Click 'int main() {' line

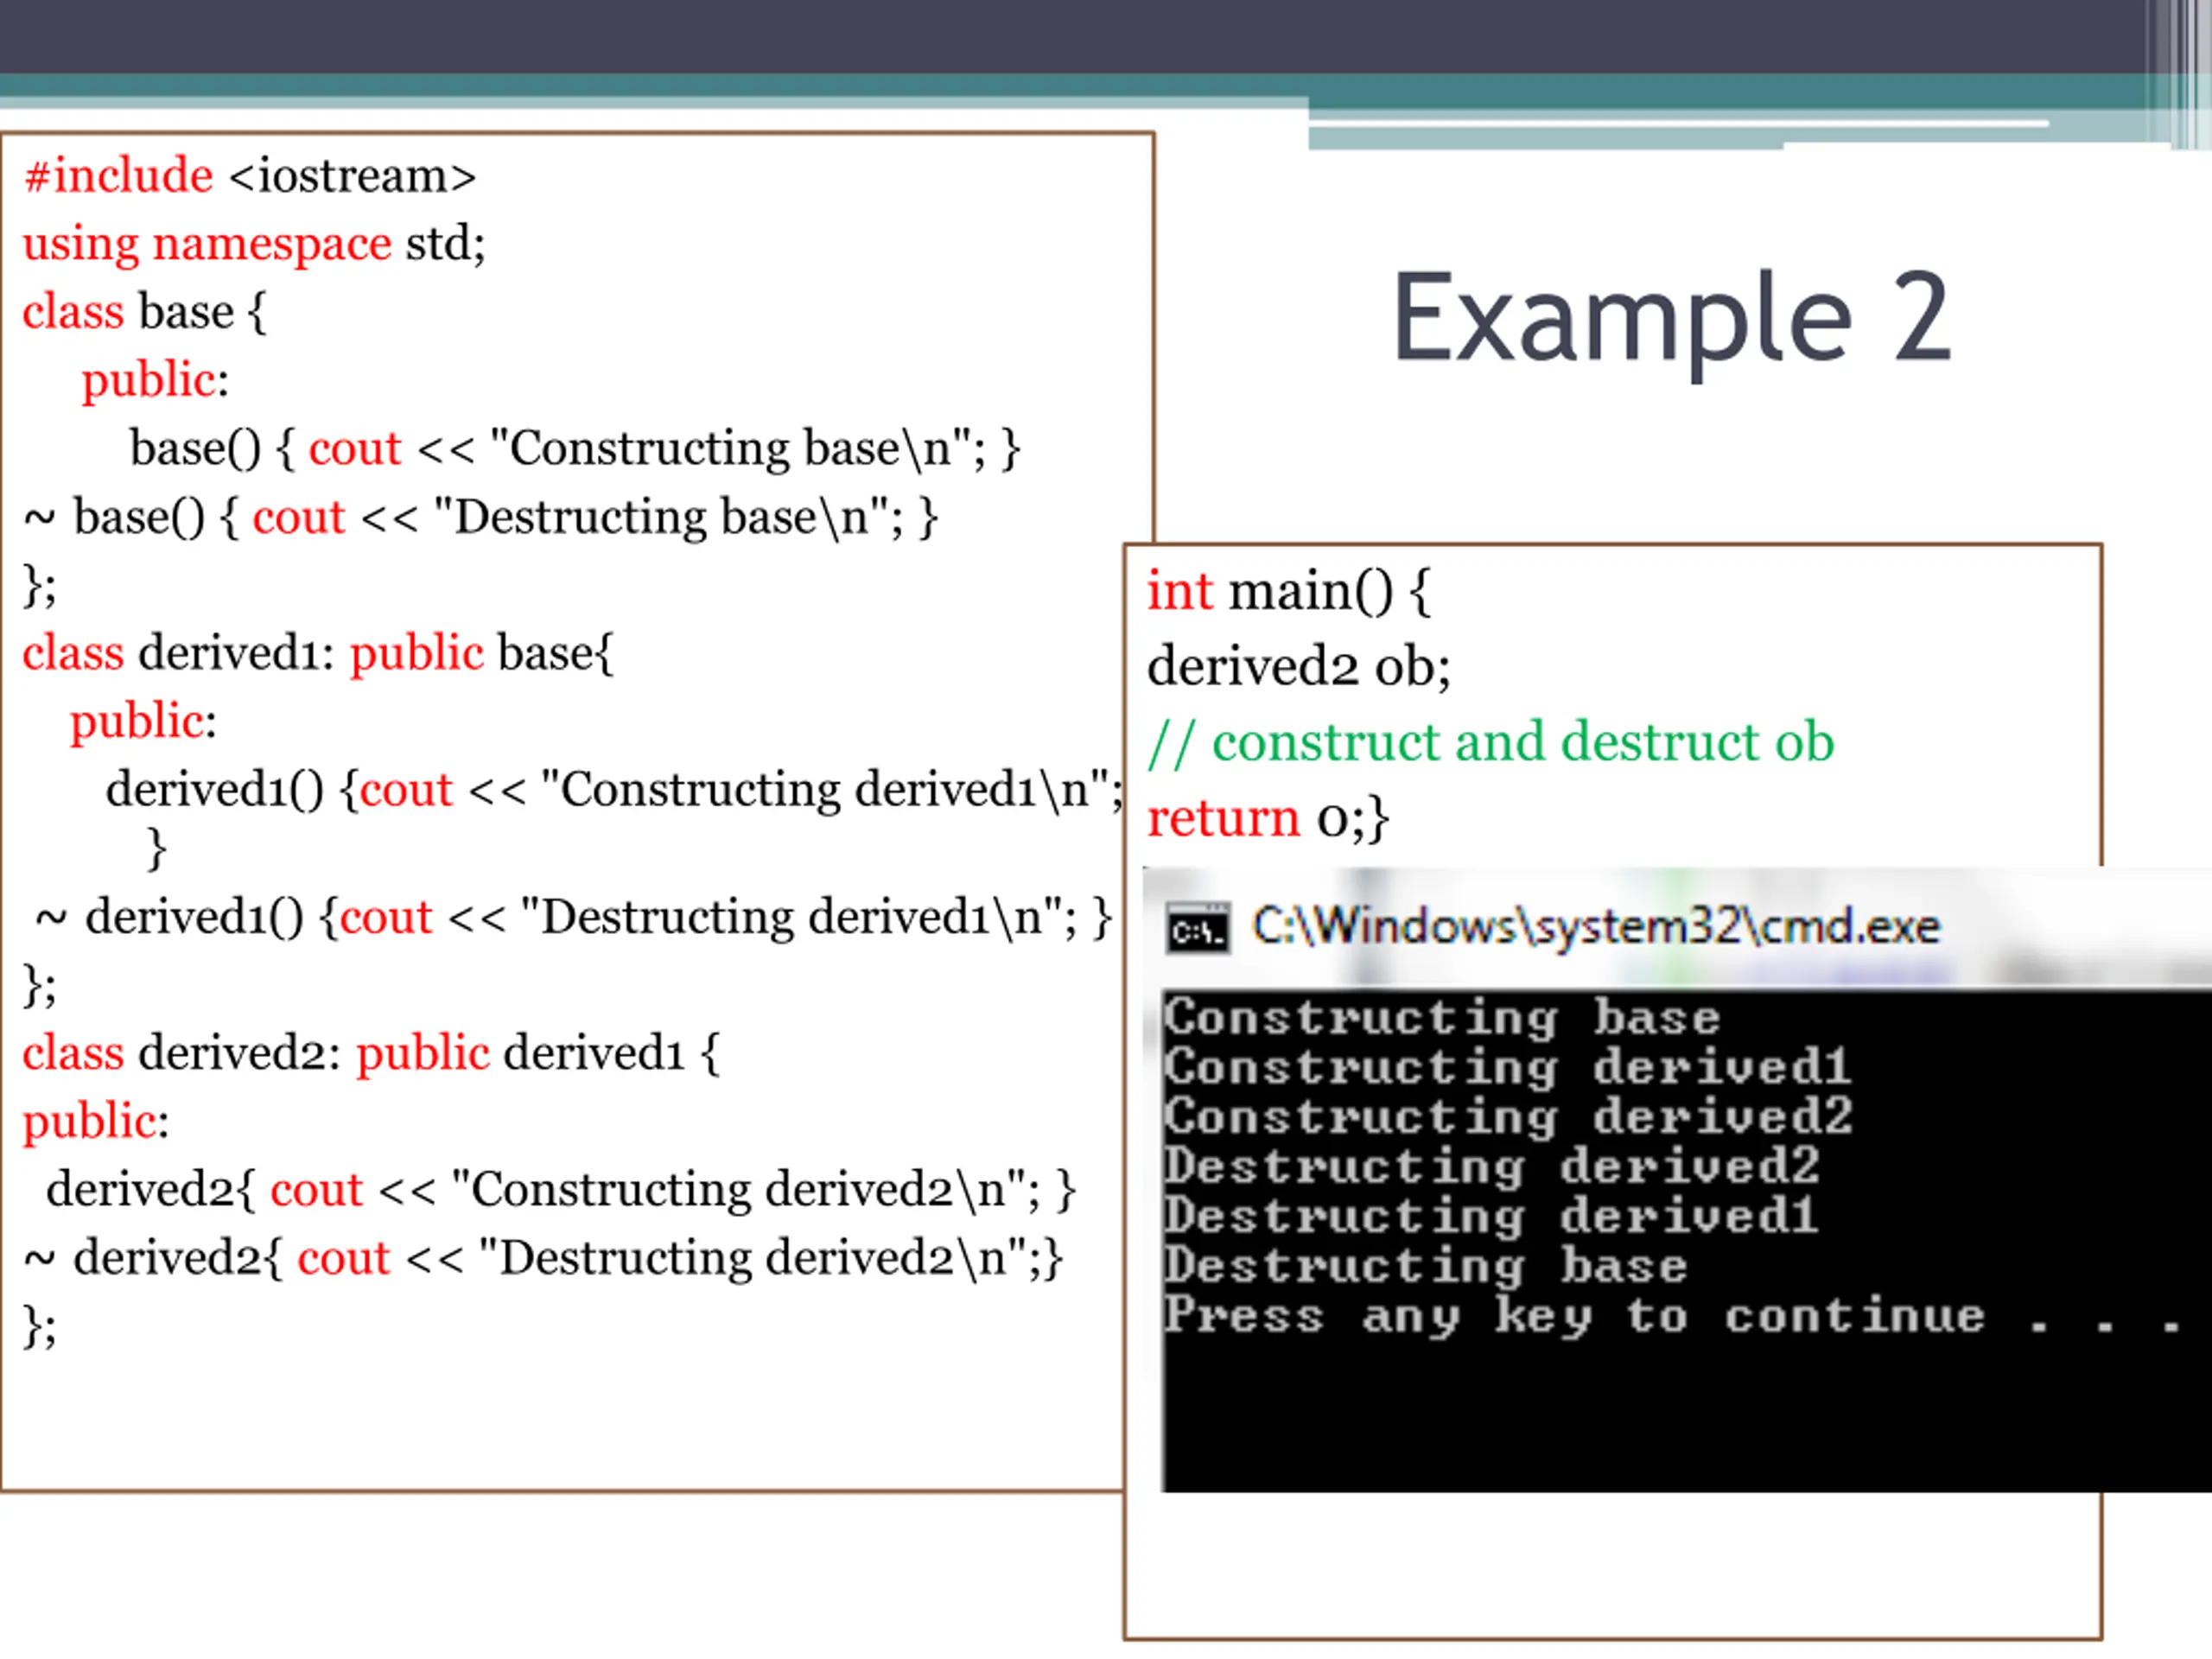[x=1289, y=591]
